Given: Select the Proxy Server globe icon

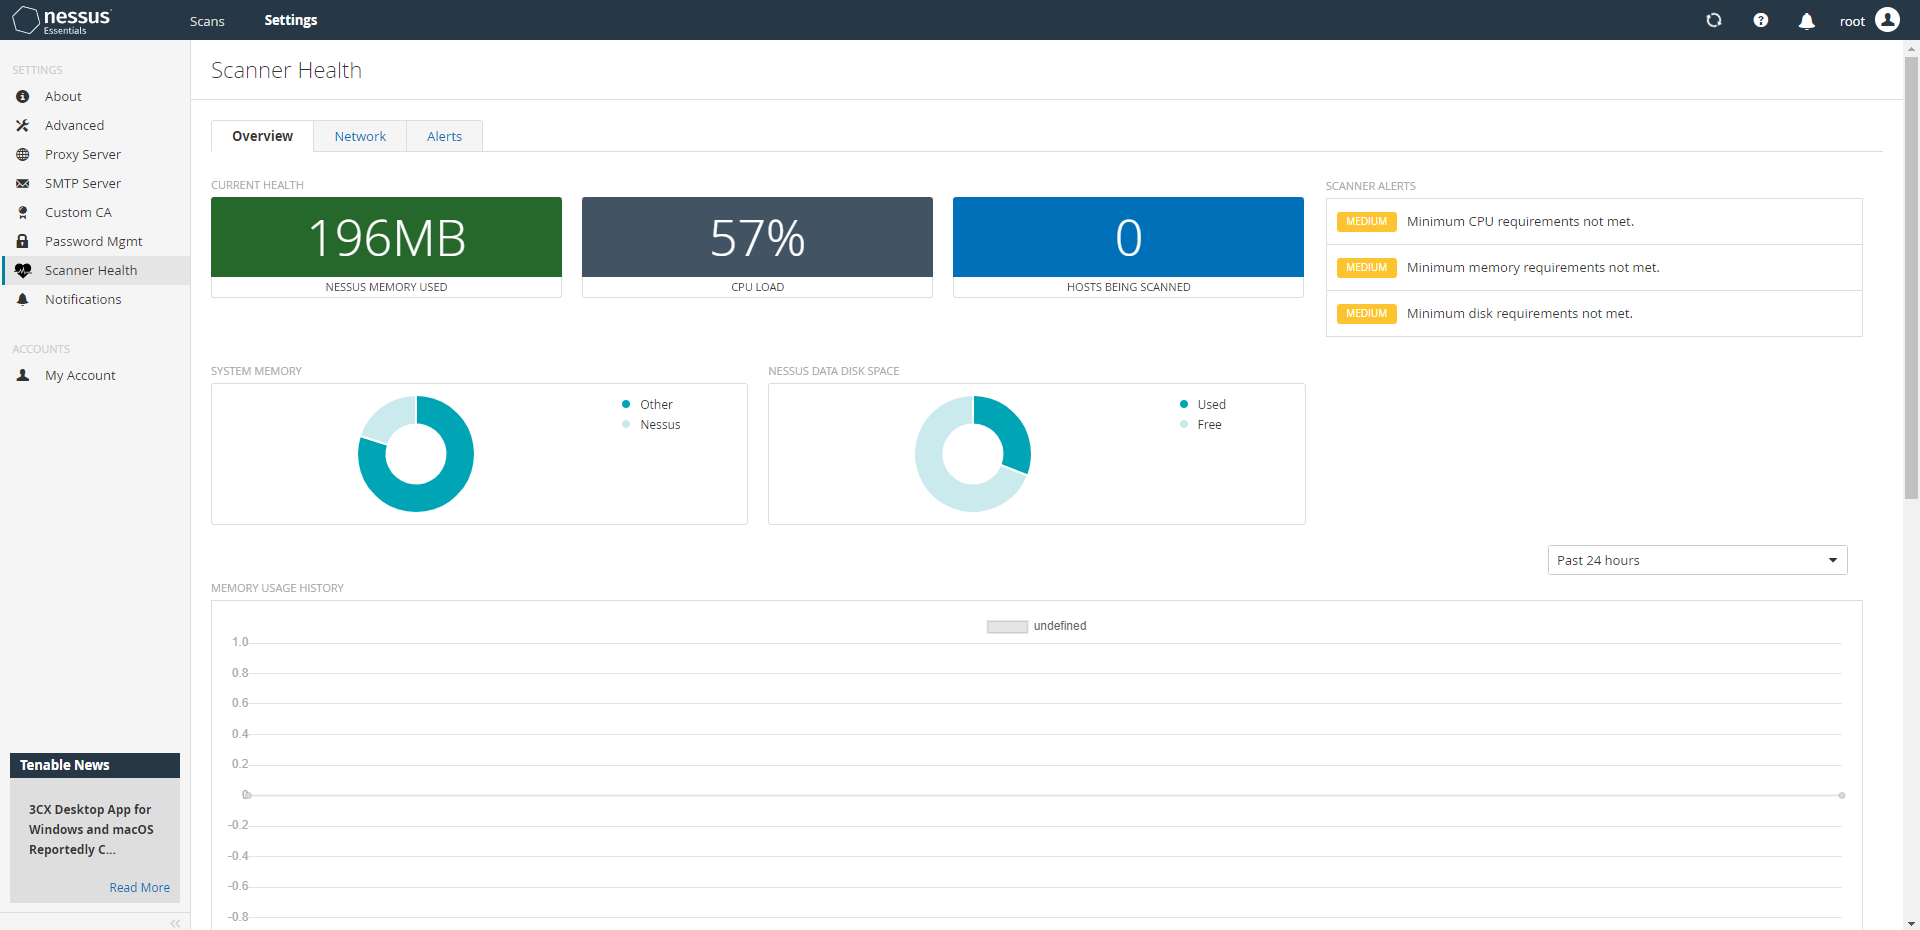Looking at the screenshot, I should (22, 154).
